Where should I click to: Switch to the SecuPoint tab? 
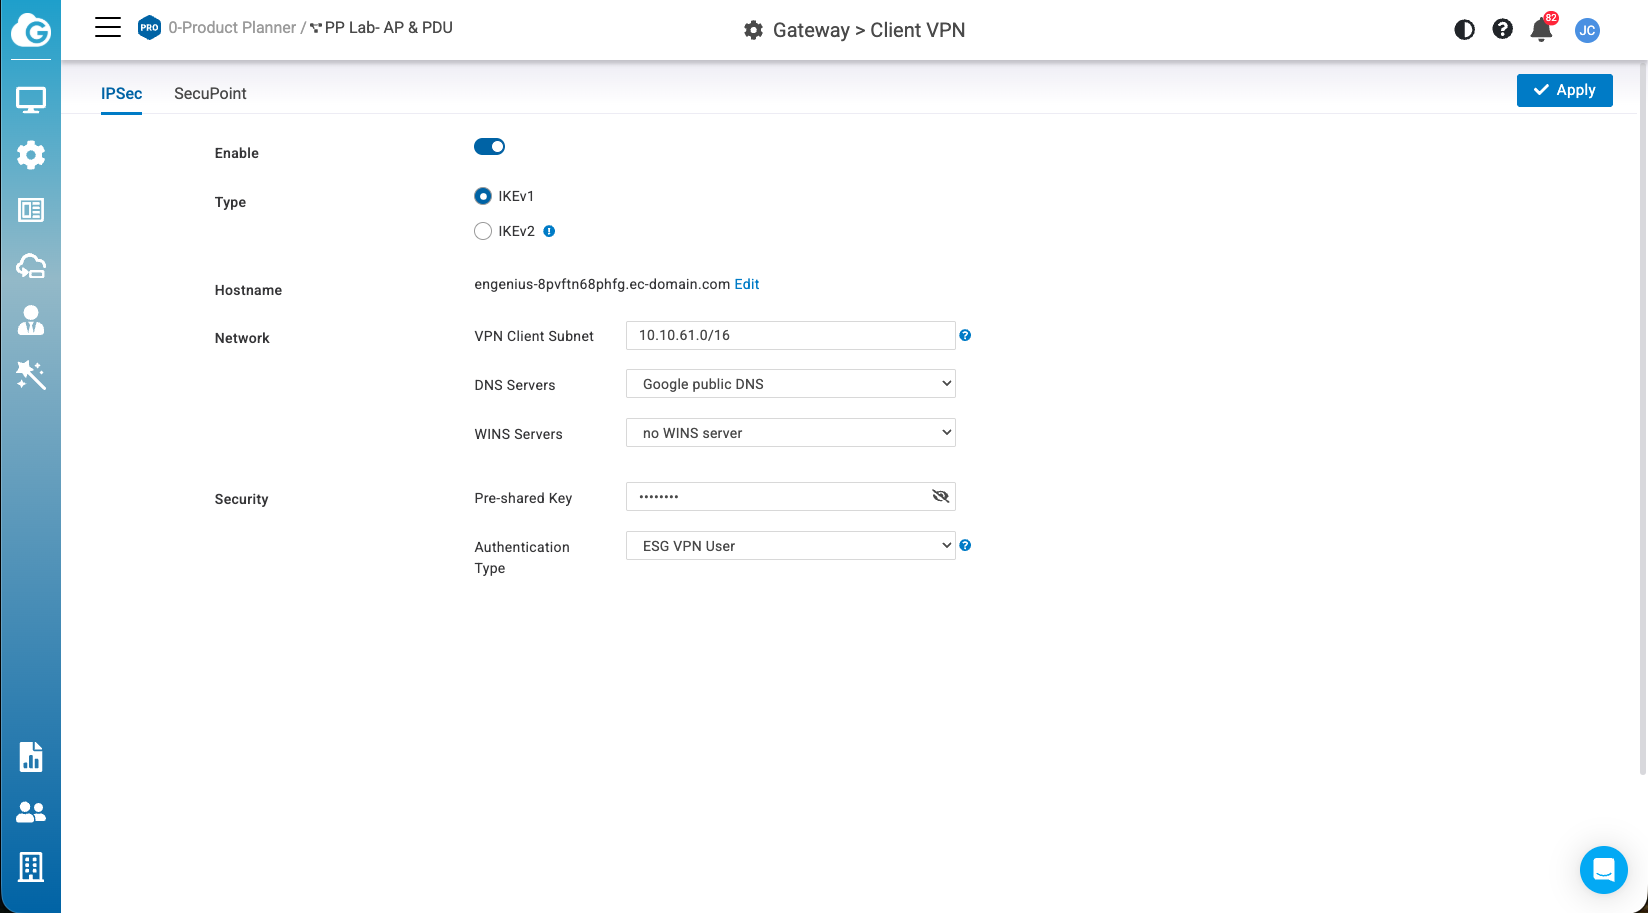click(210, 93)
